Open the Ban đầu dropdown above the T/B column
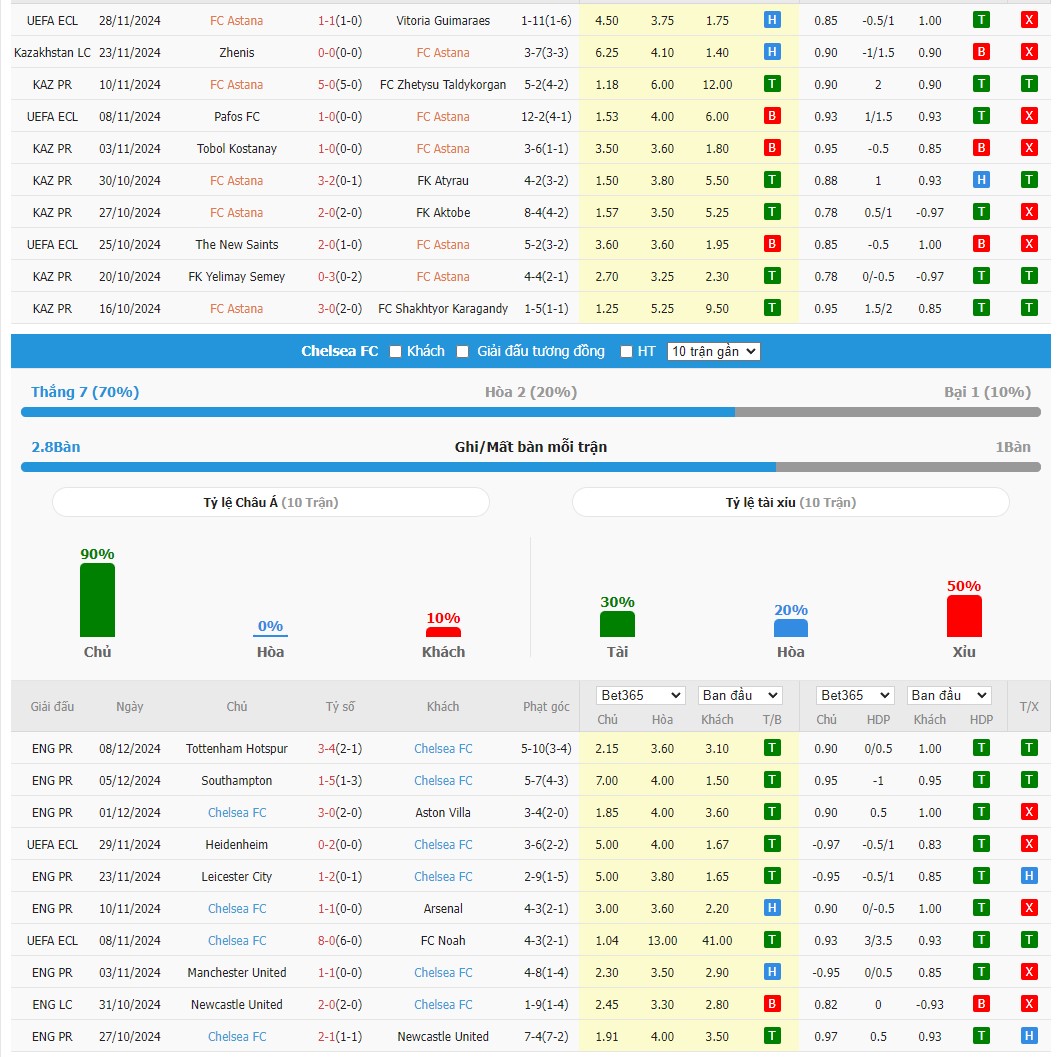This screenshot has height=1057, width=1061. [x=740, y=696]
